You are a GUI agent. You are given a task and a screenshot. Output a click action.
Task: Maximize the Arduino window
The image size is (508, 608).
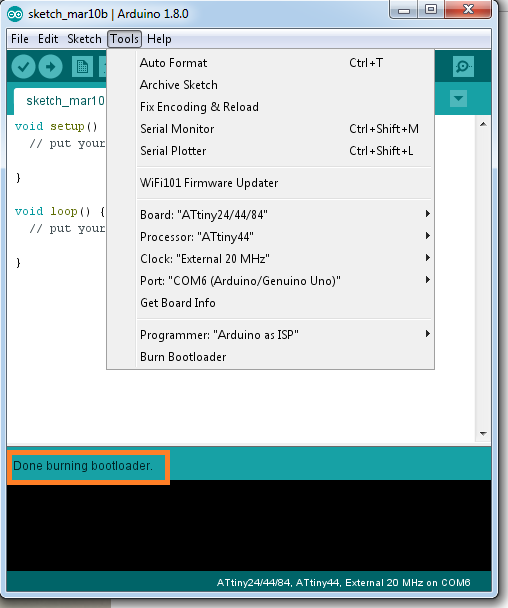[431, 9]
